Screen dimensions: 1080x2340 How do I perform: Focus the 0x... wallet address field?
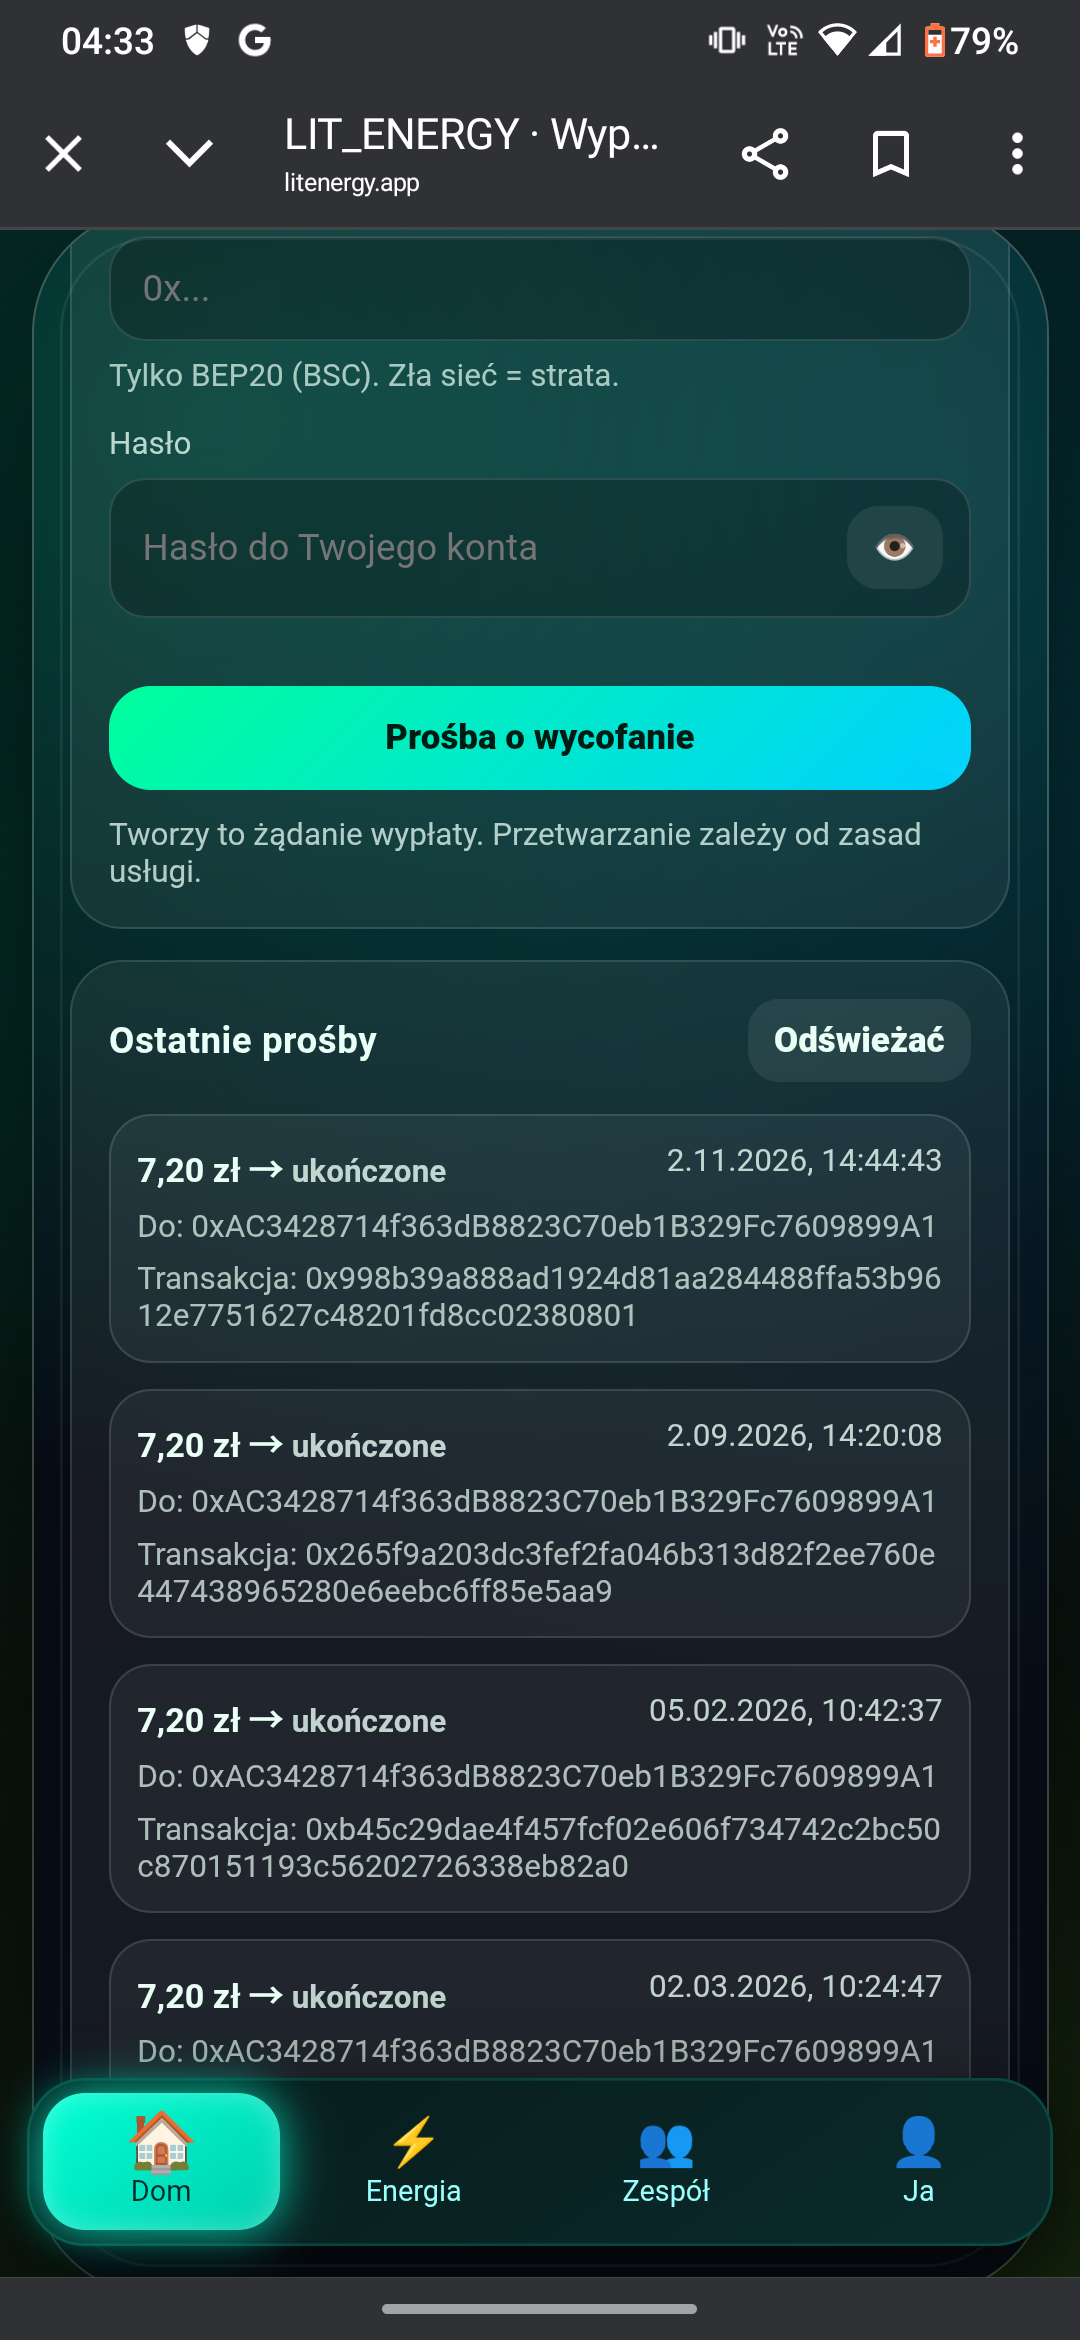coord(540,289)
